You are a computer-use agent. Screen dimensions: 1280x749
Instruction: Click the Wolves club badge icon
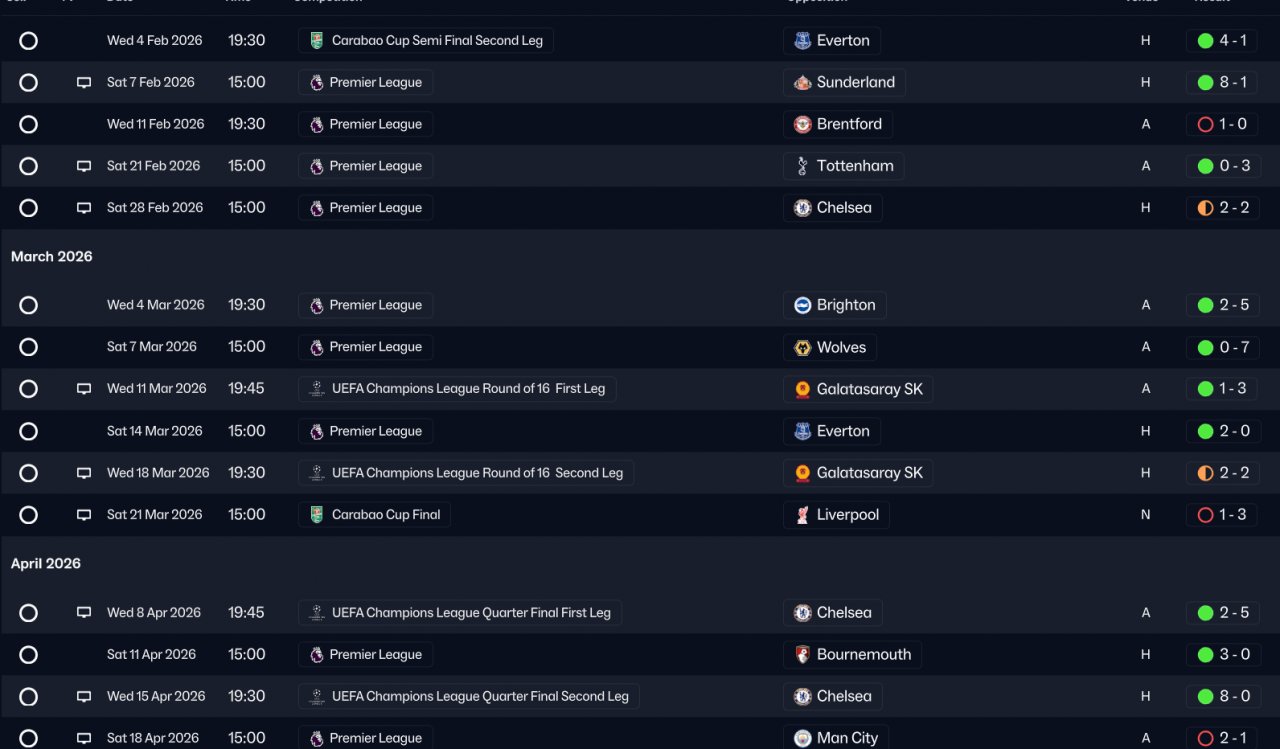pos(802,347)
